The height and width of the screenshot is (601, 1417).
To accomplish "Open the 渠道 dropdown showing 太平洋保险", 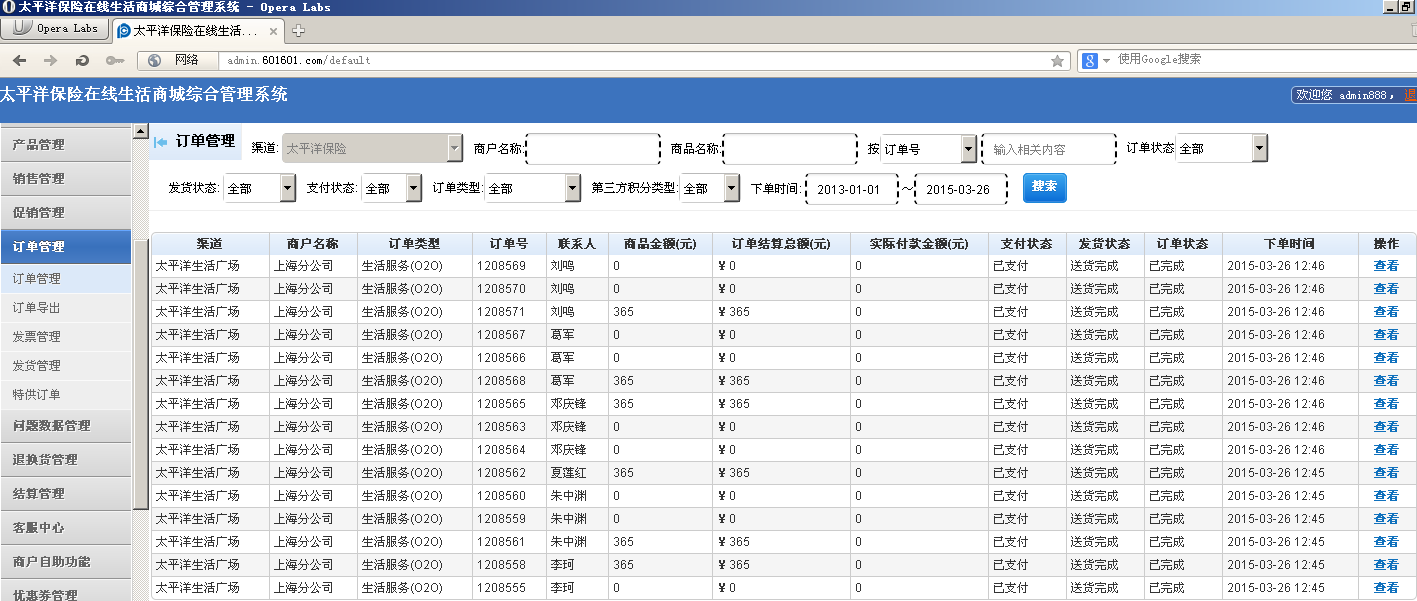I will [x=372, y=148].
